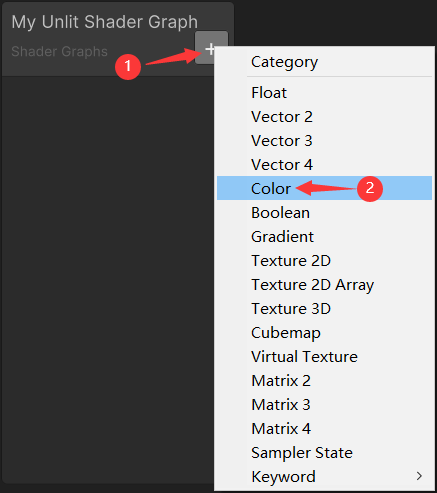The image size is (437, 493).
Task: Select the highlighted Color entry
Action: (324, 188)
